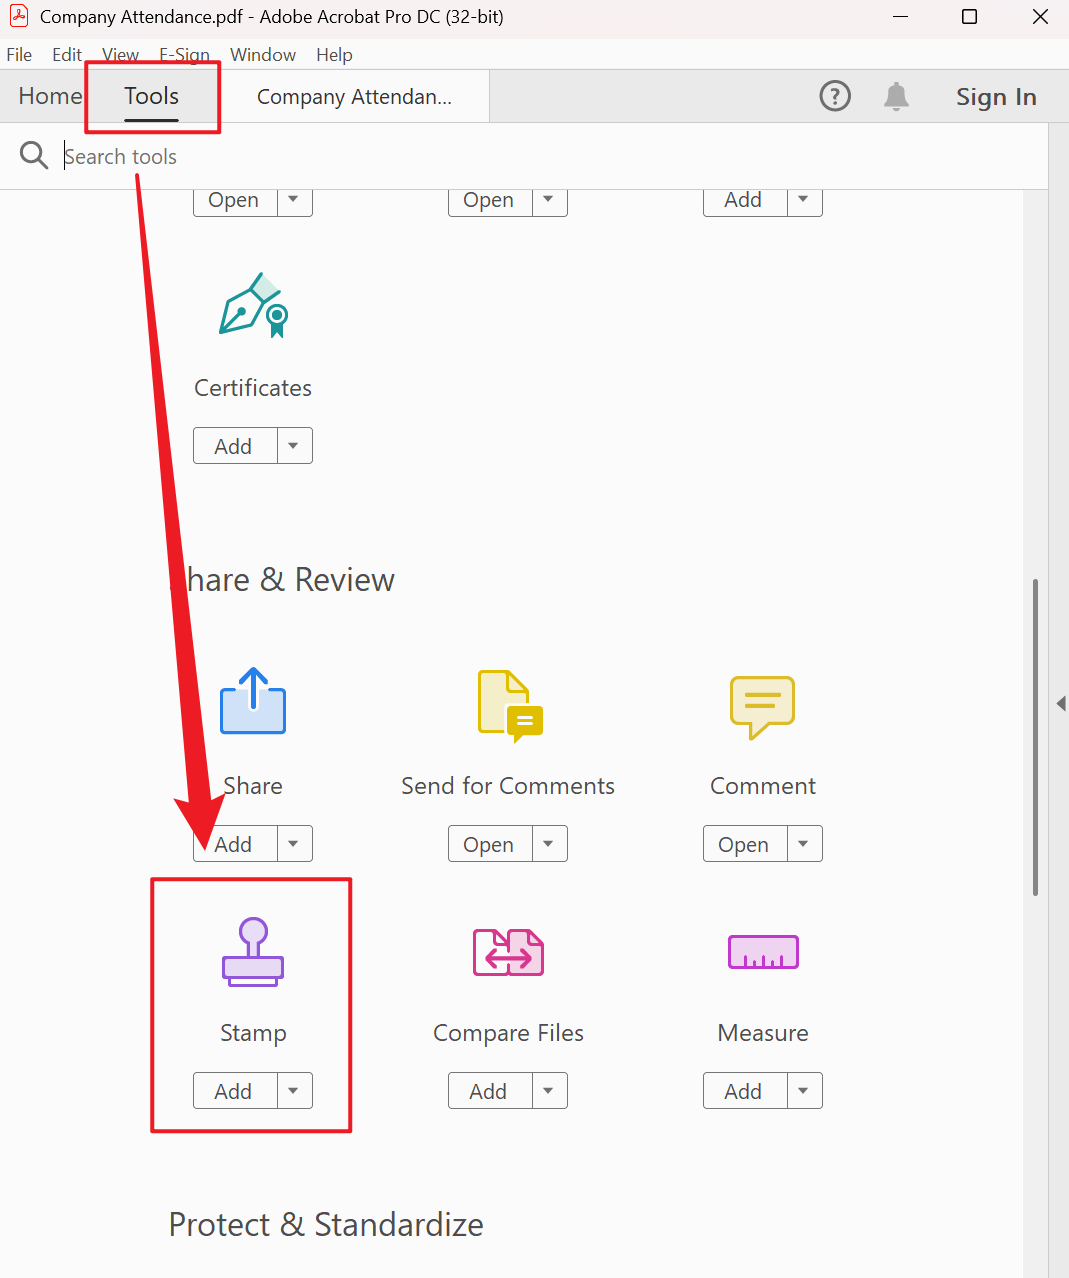Open the Send for Comments icon
Screen dimensions: 1069x1278
[x=509, y=706]
